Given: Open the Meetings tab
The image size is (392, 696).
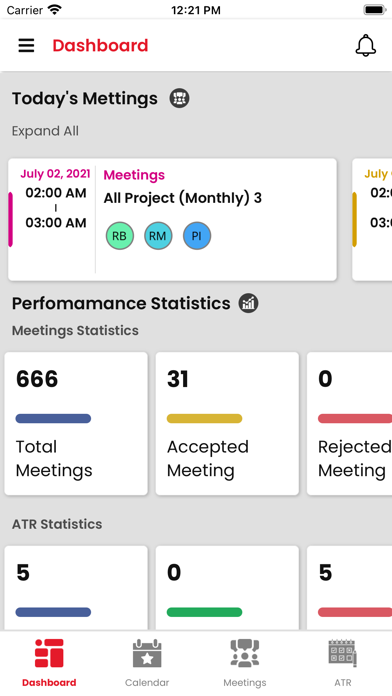Looking at the screenshot, I should pos(245,663).
